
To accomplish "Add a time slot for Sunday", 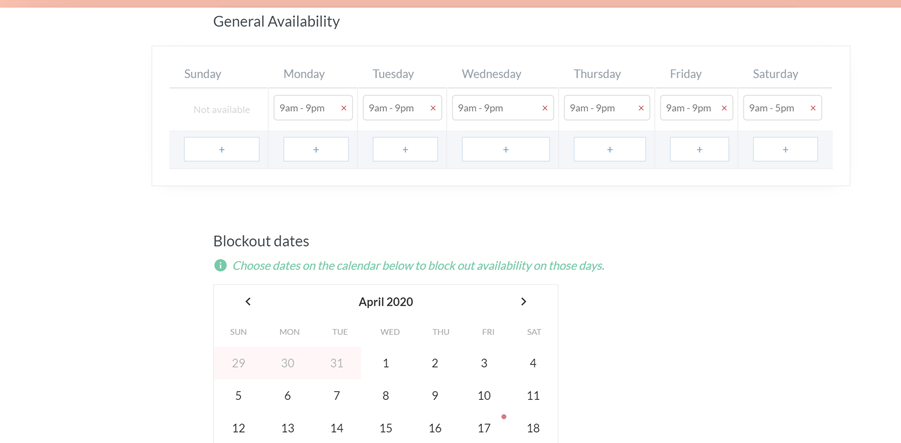I will (222, 149).
